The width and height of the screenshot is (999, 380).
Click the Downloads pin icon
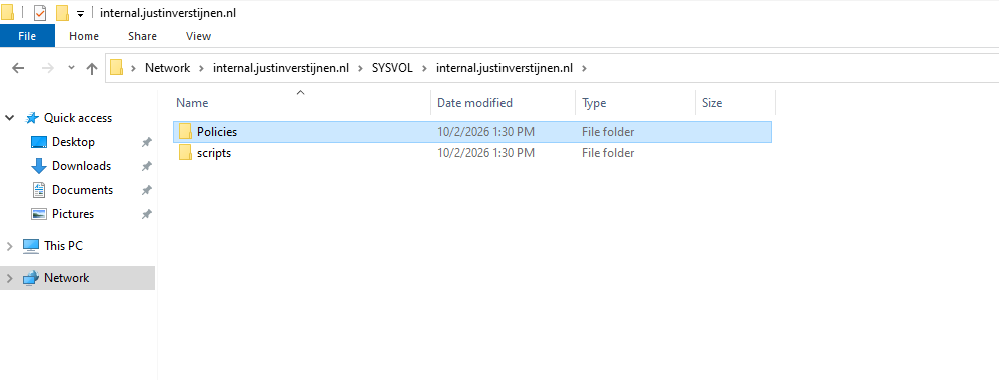(147, 166)
